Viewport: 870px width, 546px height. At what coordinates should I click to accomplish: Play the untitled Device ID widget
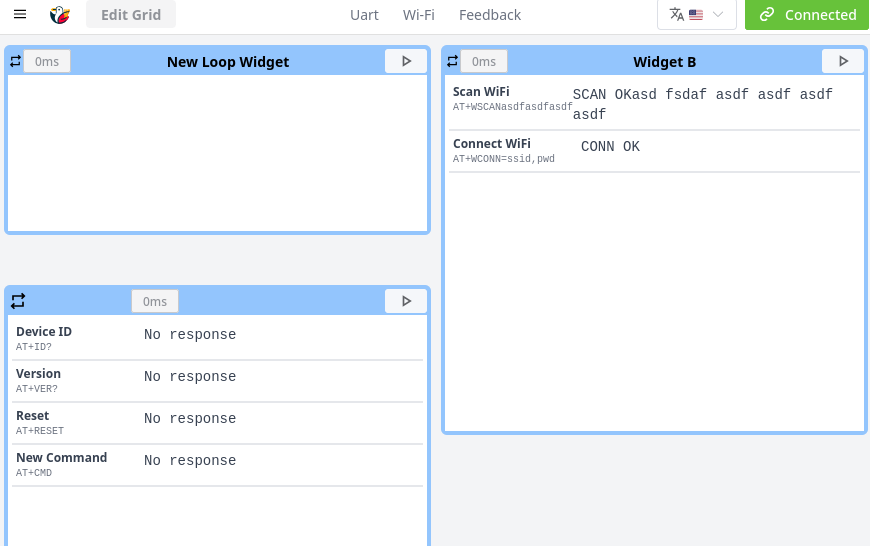coord(406,301)
